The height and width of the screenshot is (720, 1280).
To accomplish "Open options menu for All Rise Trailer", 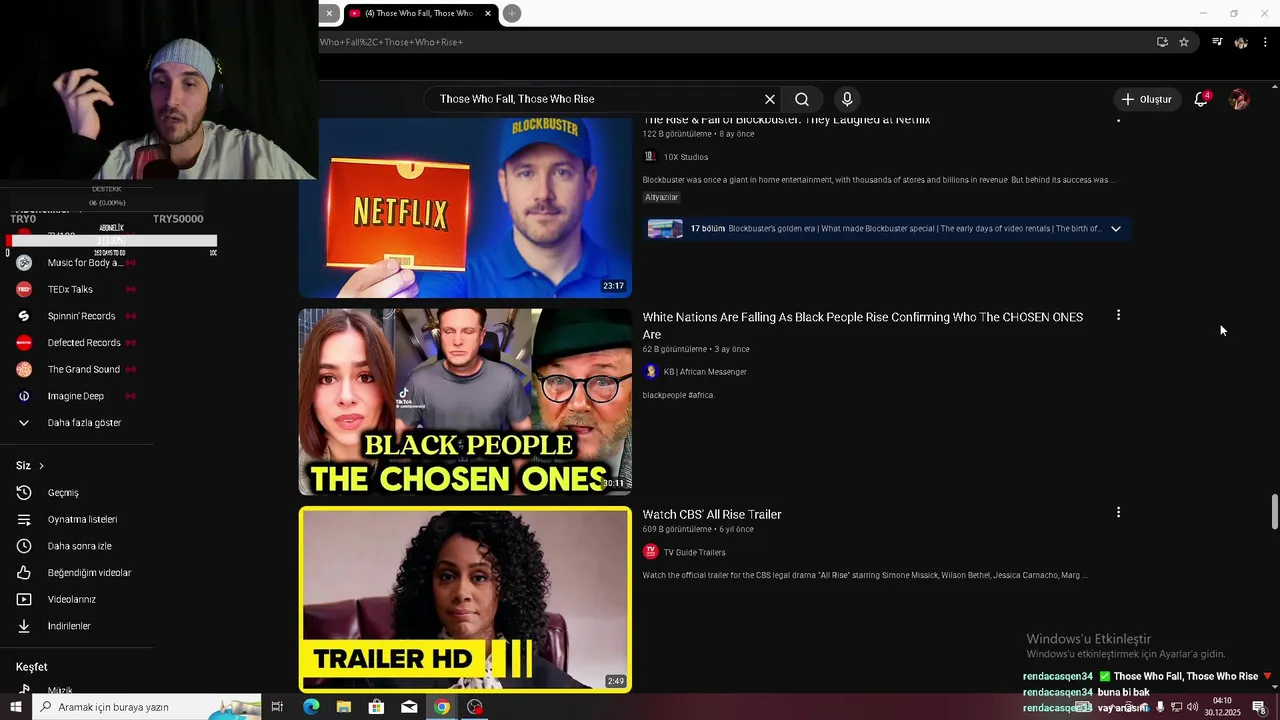I will tap(1118, 512).
